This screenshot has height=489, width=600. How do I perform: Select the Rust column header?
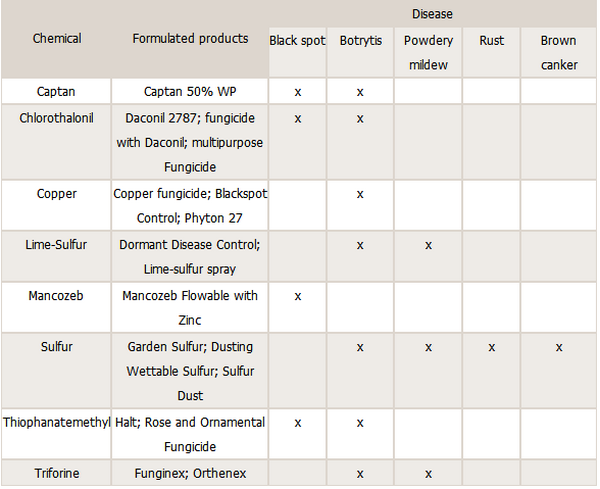pos(491,41)
